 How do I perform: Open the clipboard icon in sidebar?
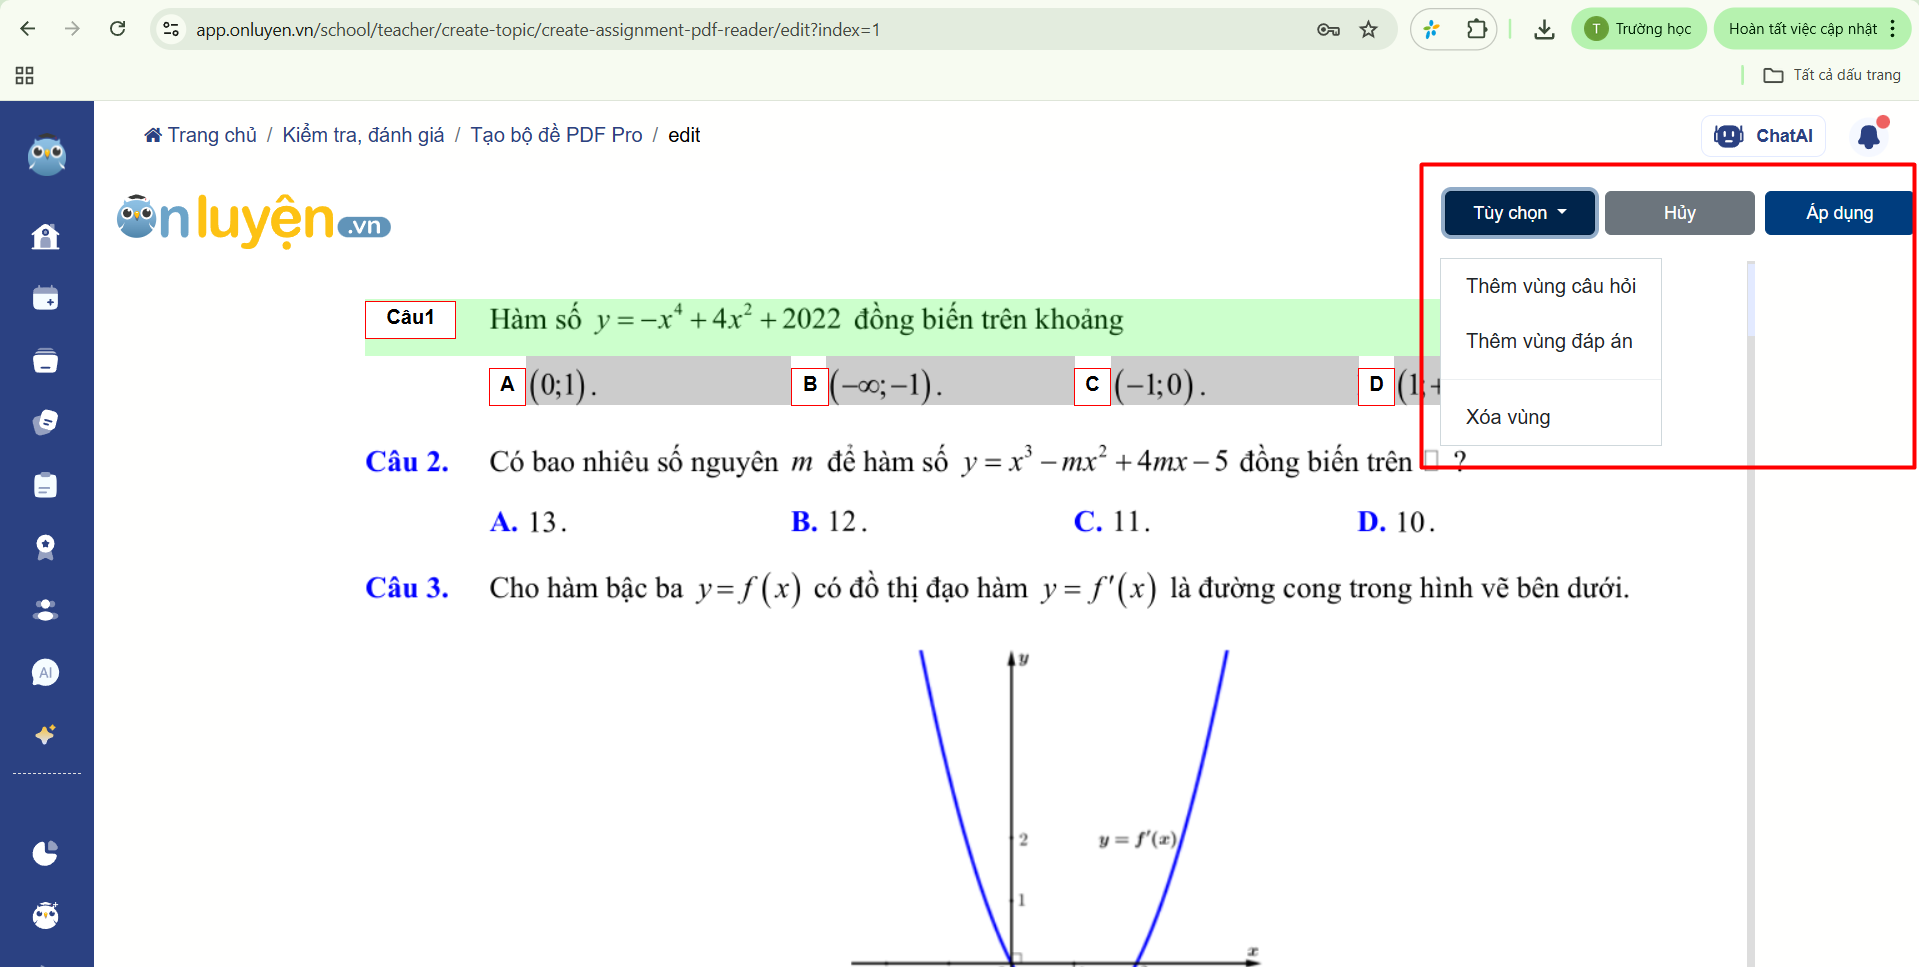point(46,486)
